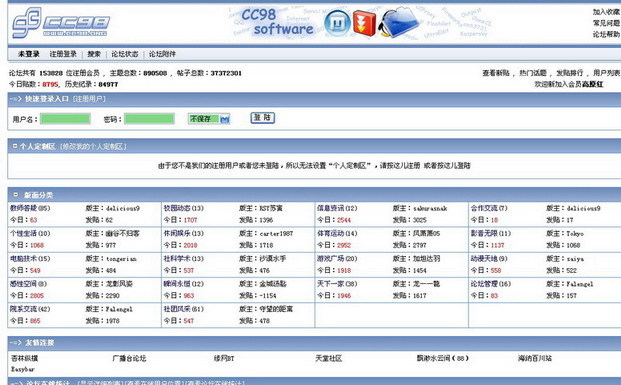
Task: Open the 教师答疑 board
Action: click(23, 208)
